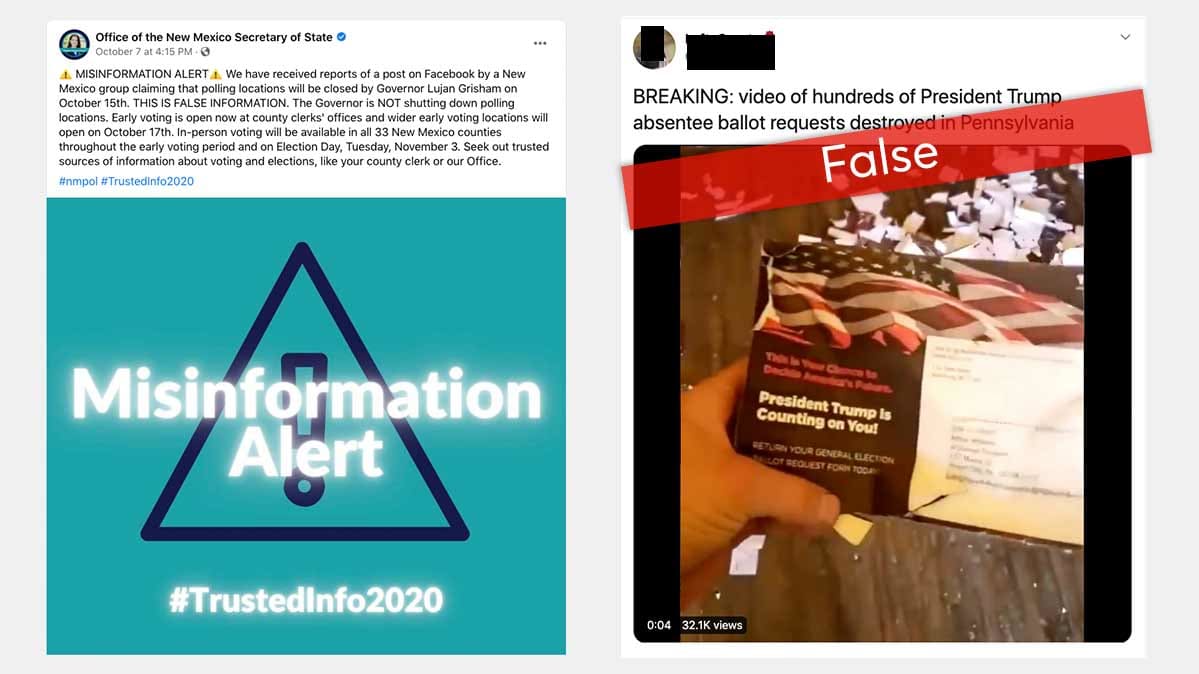1199x674 pixels.
Task: Click the 32.1K views counter
Action: pyautogui.click(x=712, y=625)
